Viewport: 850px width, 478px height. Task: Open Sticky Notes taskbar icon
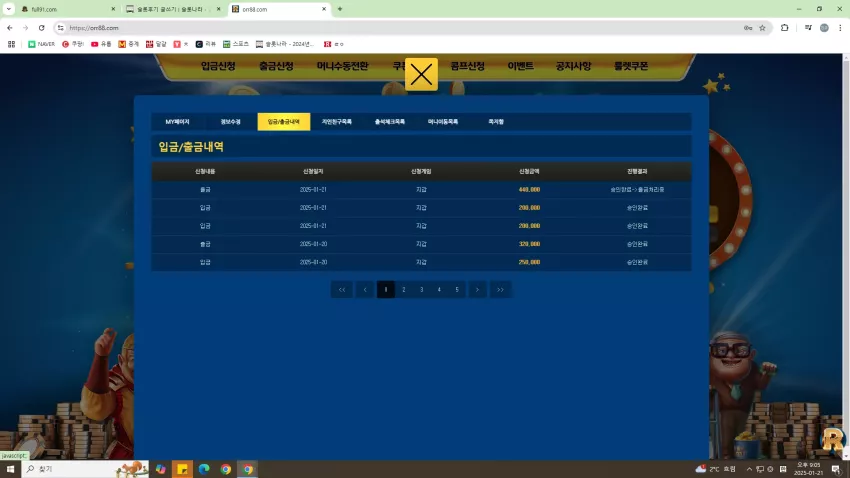click(182, 469)
